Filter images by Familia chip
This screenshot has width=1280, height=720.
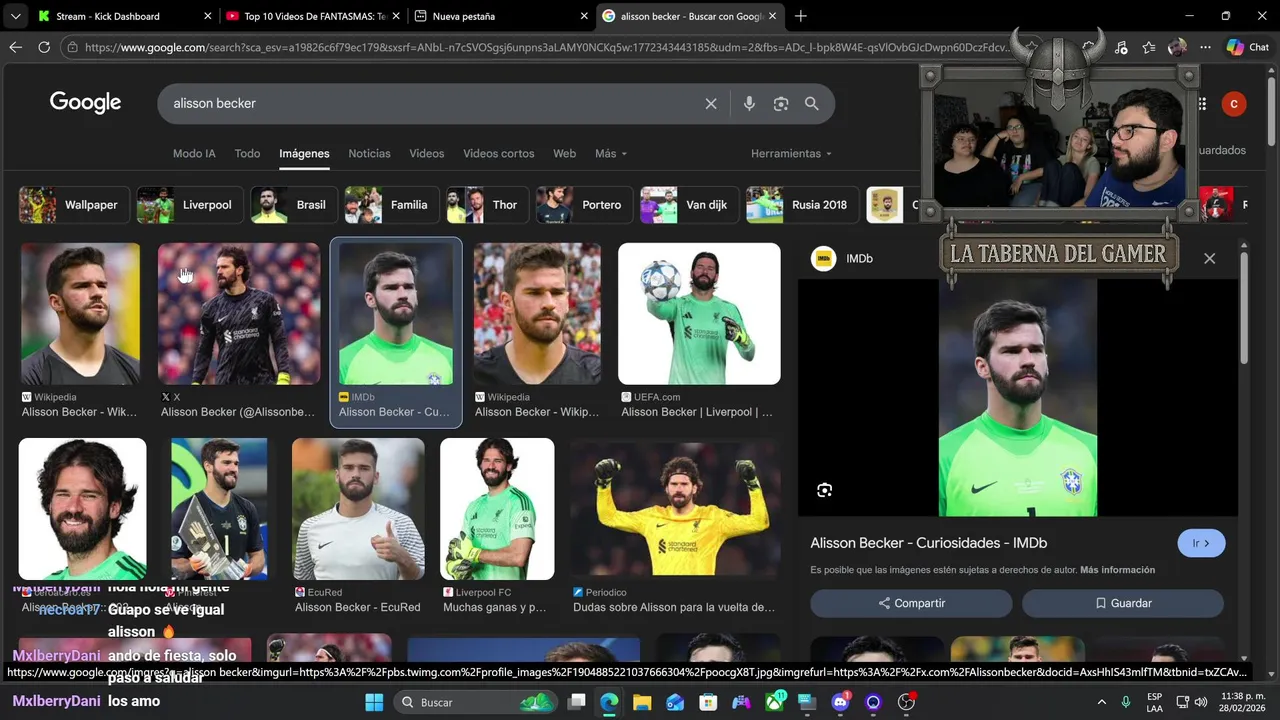pos(391,205)
